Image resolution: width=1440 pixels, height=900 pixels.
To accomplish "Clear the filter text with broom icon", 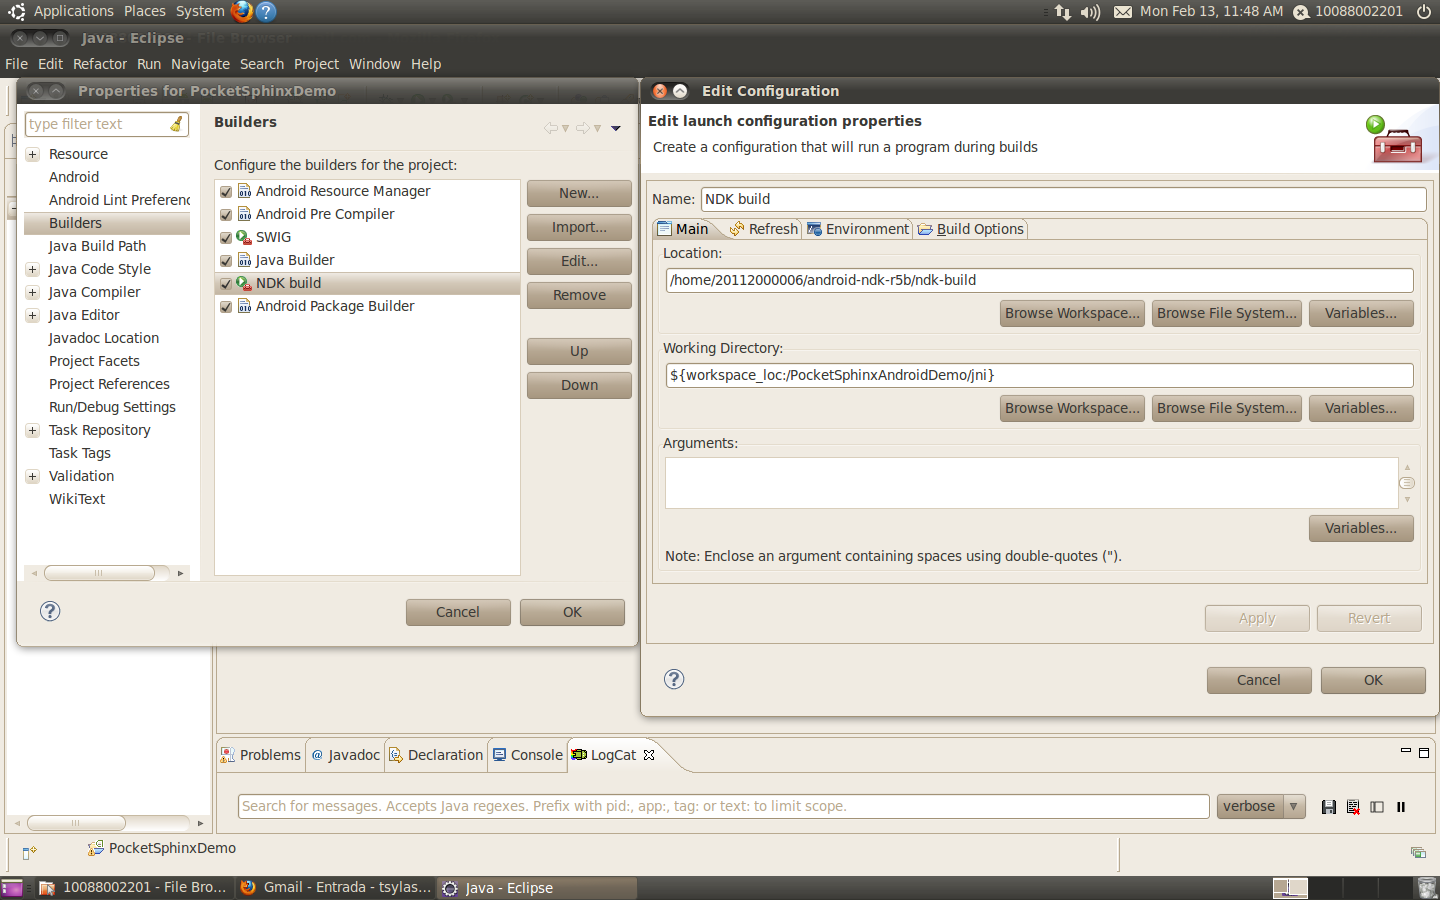I will [177, 124].
